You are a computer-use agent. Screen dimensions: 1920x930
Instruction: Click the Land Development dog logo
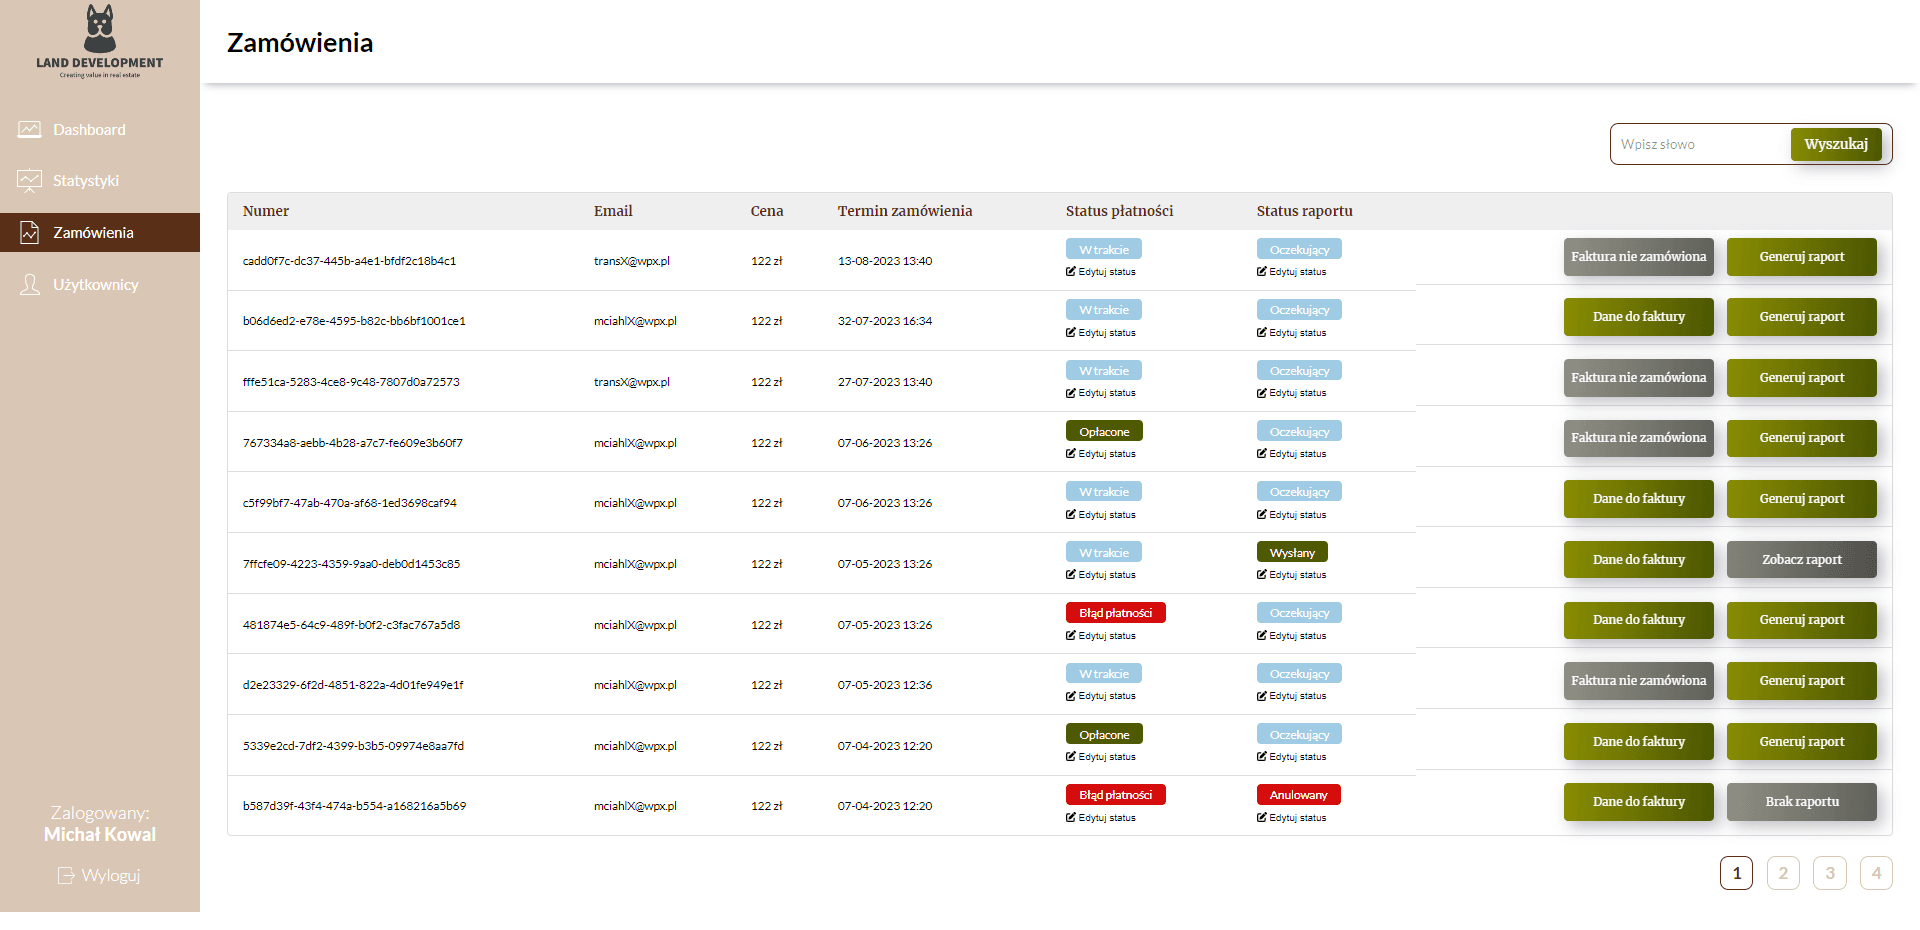[x=99, y=29]
